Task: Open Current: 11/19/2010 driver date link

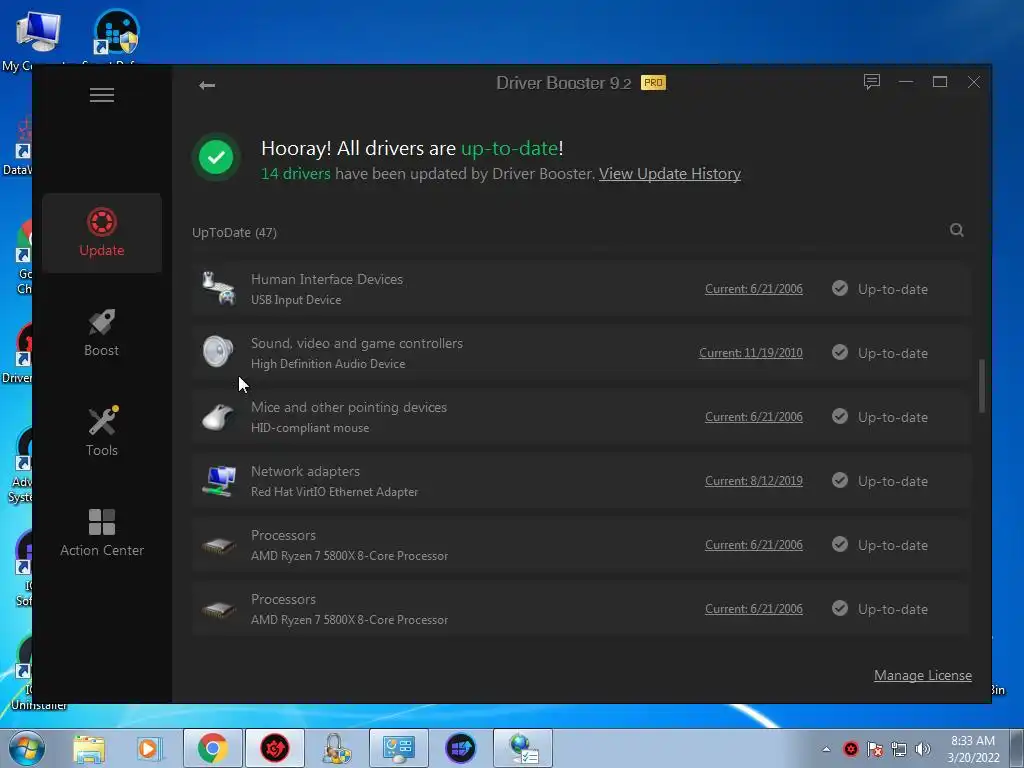Action: 750,353
